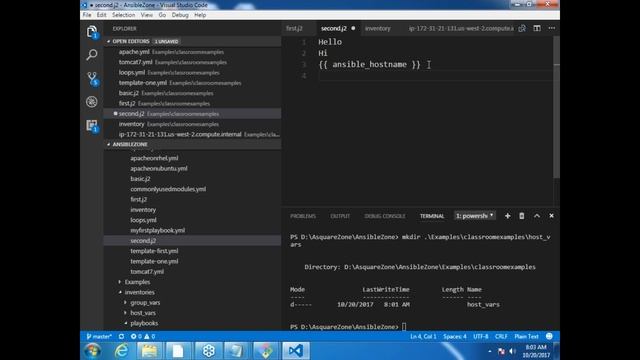
Task: Open the View menu
Action: (x=147, y=15)
